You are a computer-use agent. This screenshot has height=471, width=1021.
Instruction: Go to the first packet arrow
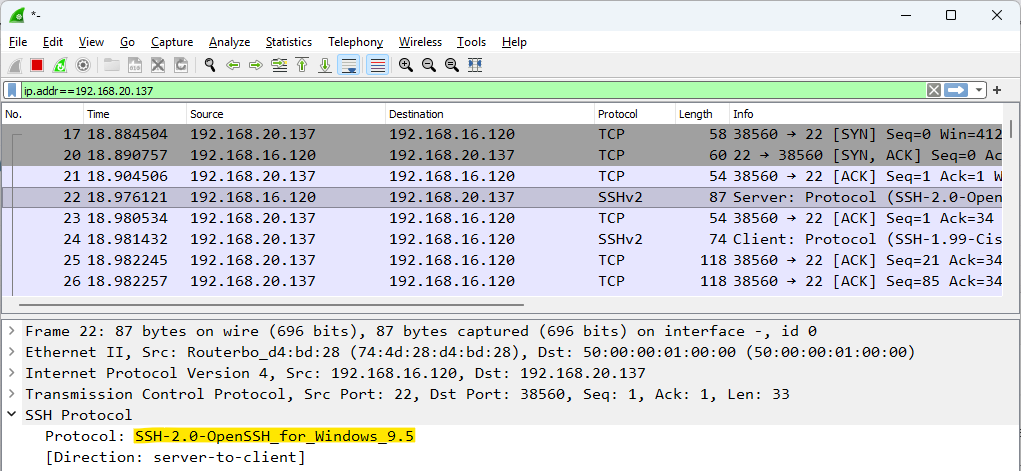302,65
